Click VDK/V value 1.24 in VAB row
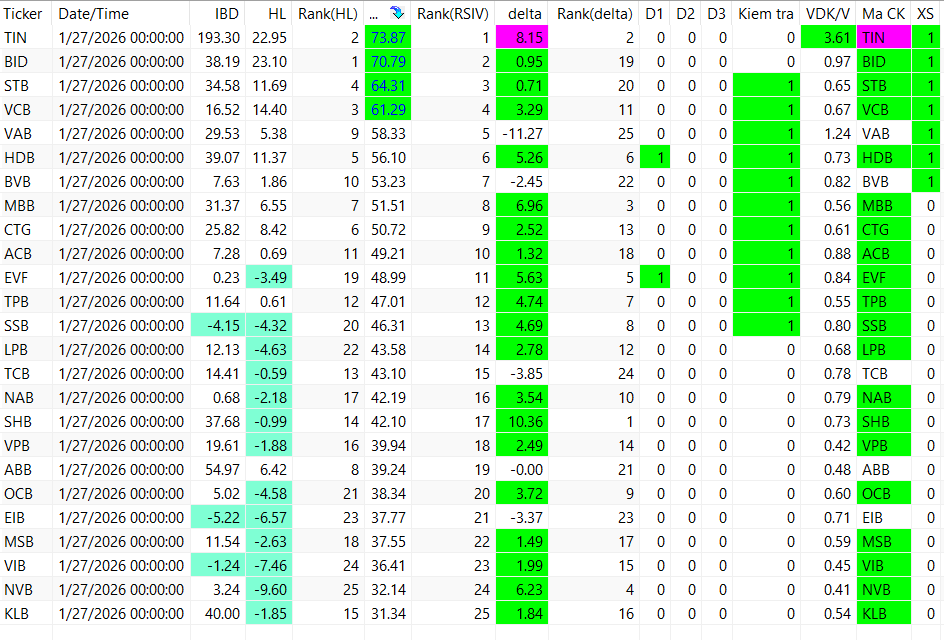Screen dimensions: 944x640 click(x=837, y=134)
